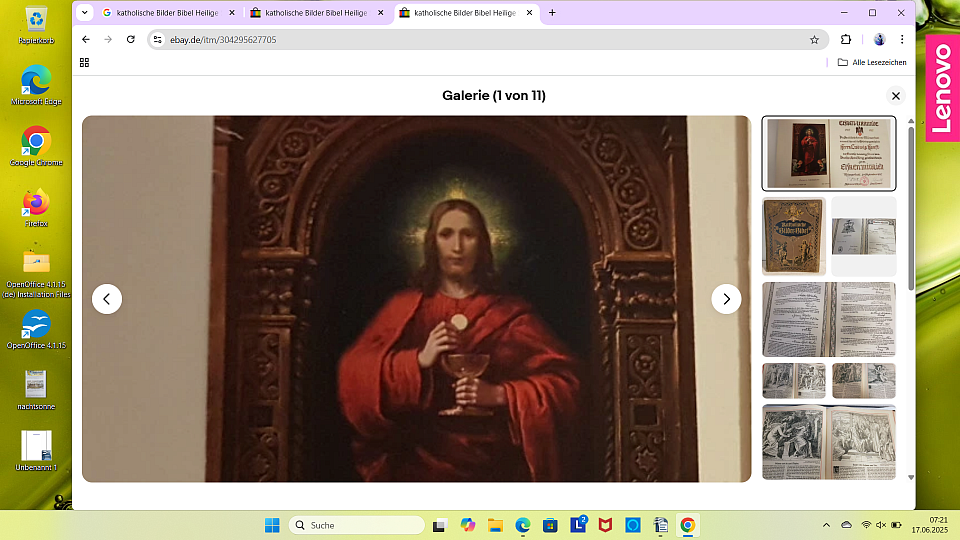The height and width of the screenshot is (540, 960).
Task: Click the Chrome icon in the taskbar
Action: click(x=688, y=525)
